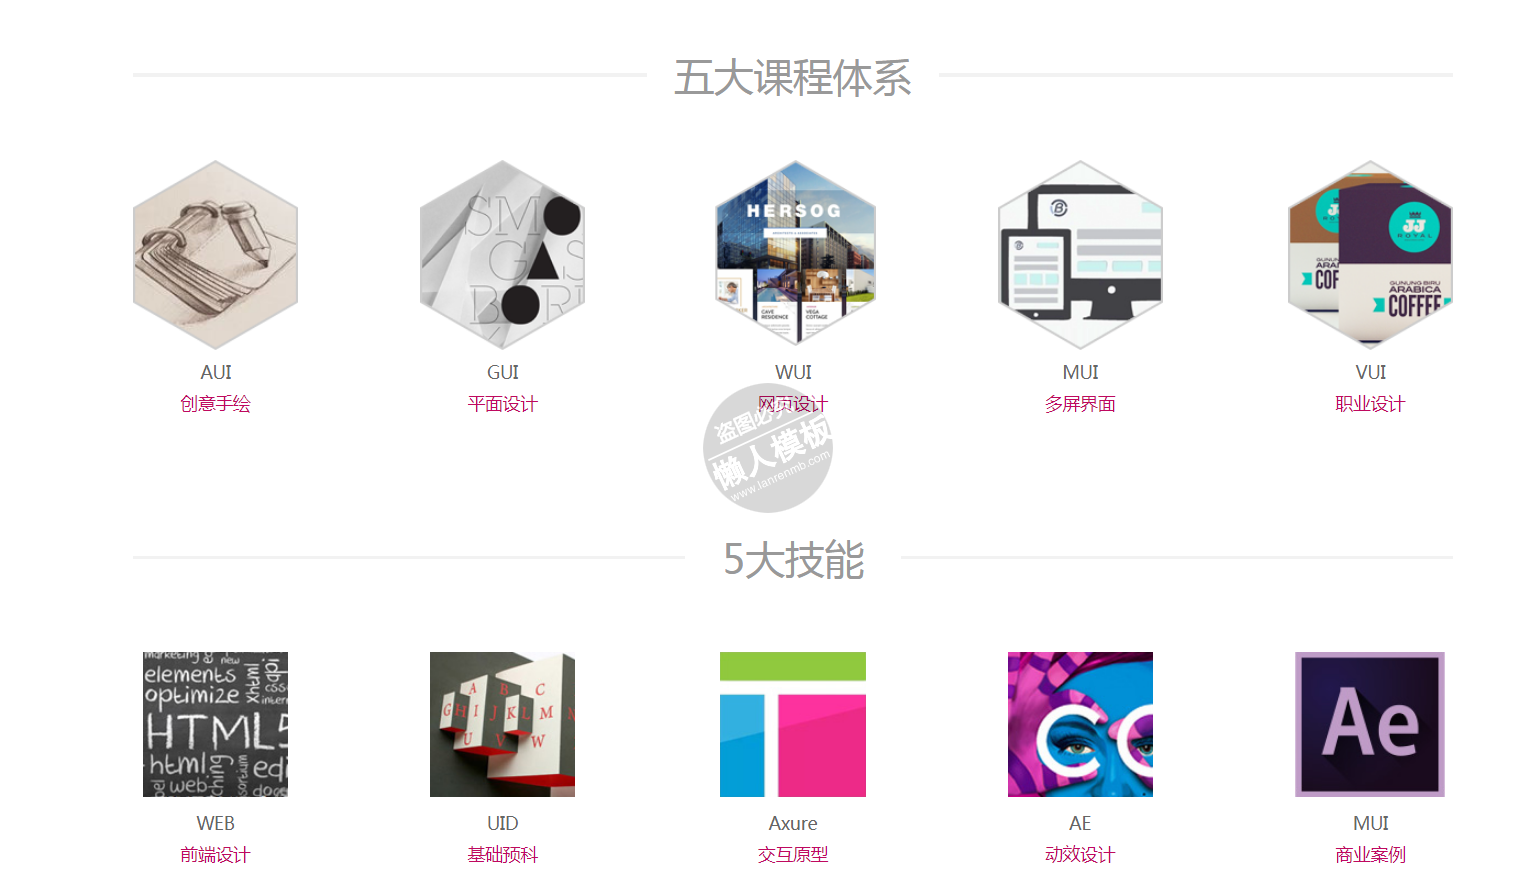Click the AE blue face artwork thumbnail
Viewport: 1537px width, 896px height.
point(1080,724)
